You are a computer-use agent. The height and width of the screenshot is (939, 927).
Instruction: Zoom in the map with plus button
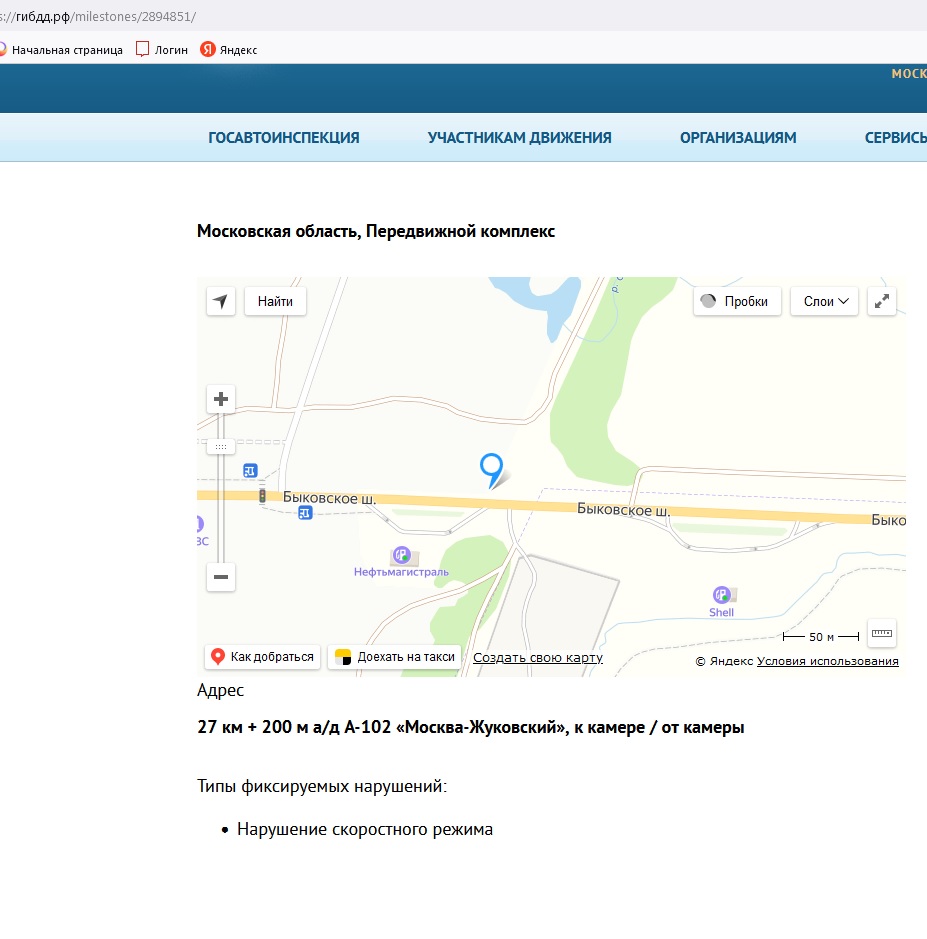pos(221,399)
